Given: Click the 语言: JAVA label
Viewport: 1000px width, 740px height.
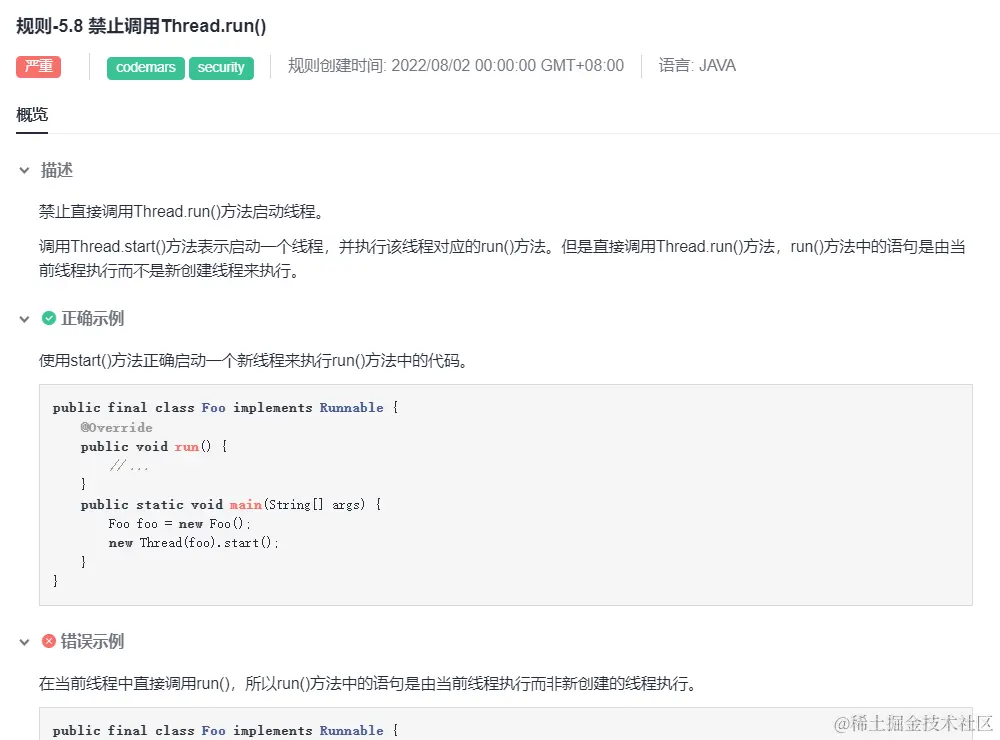Looking at the screenshot, I should tap(697, 66).
